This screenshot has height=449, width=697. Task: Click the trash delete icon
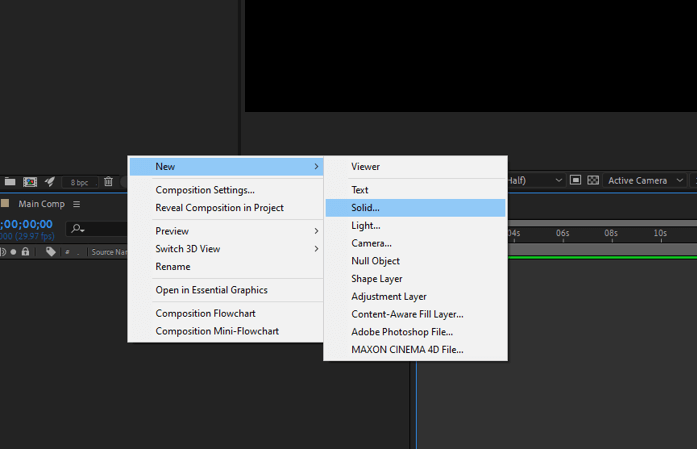click(108, 181)
